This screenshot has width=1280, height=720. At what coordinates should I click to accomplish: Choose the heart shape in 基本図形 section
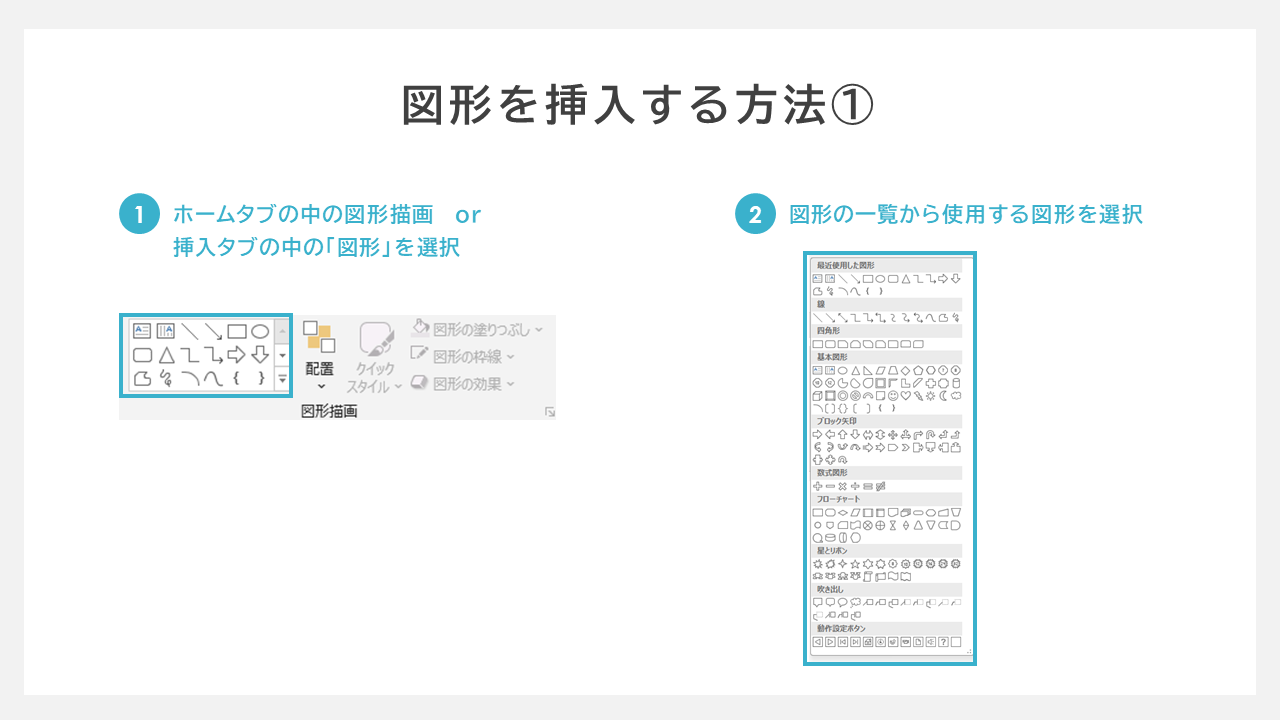tap(905, 396)
